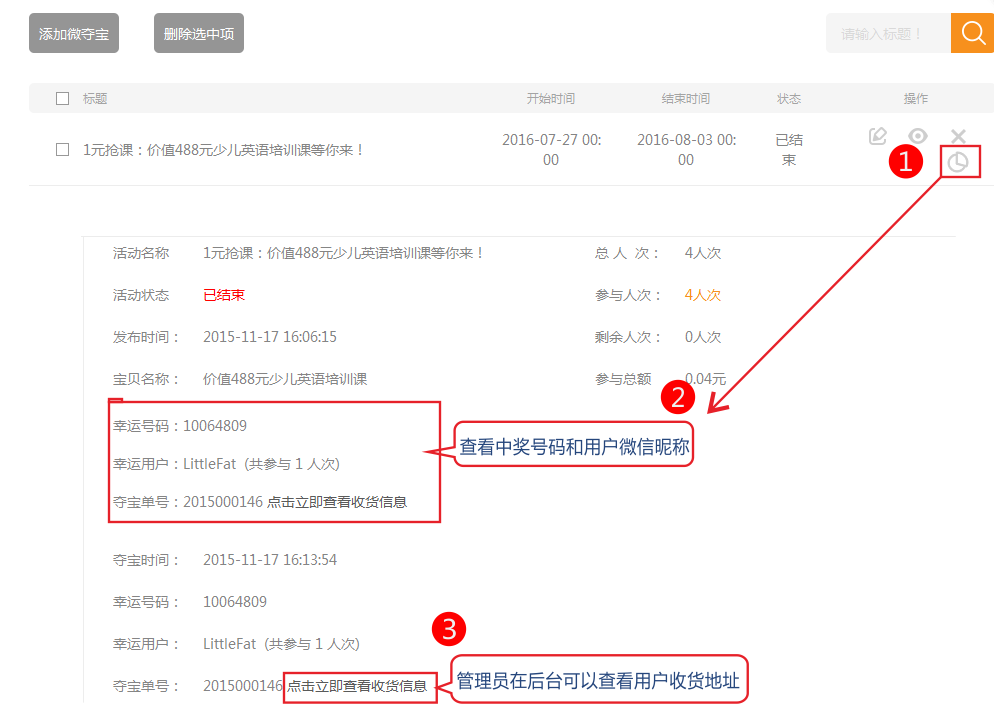Select the 结束时间 column header
This screenshot has width=994, height=704.
686,98
